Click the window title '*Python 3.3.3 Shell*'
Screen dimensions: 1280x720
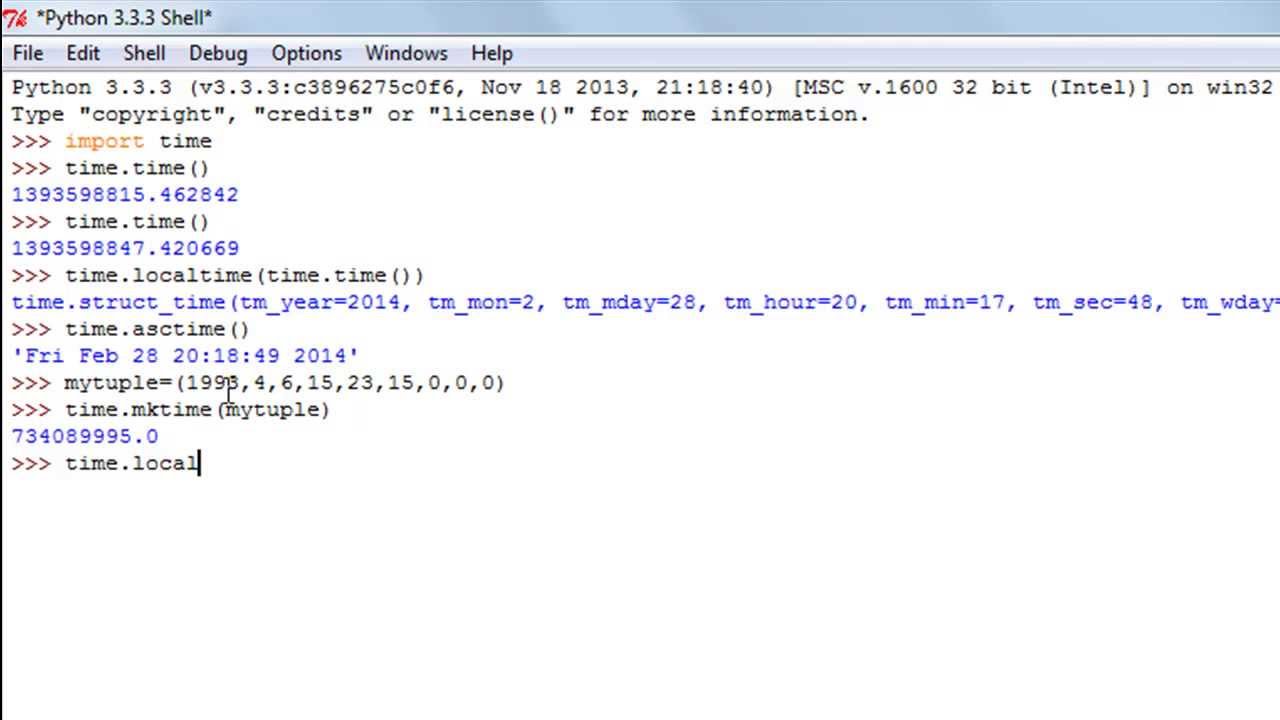[x=124, y=18]
